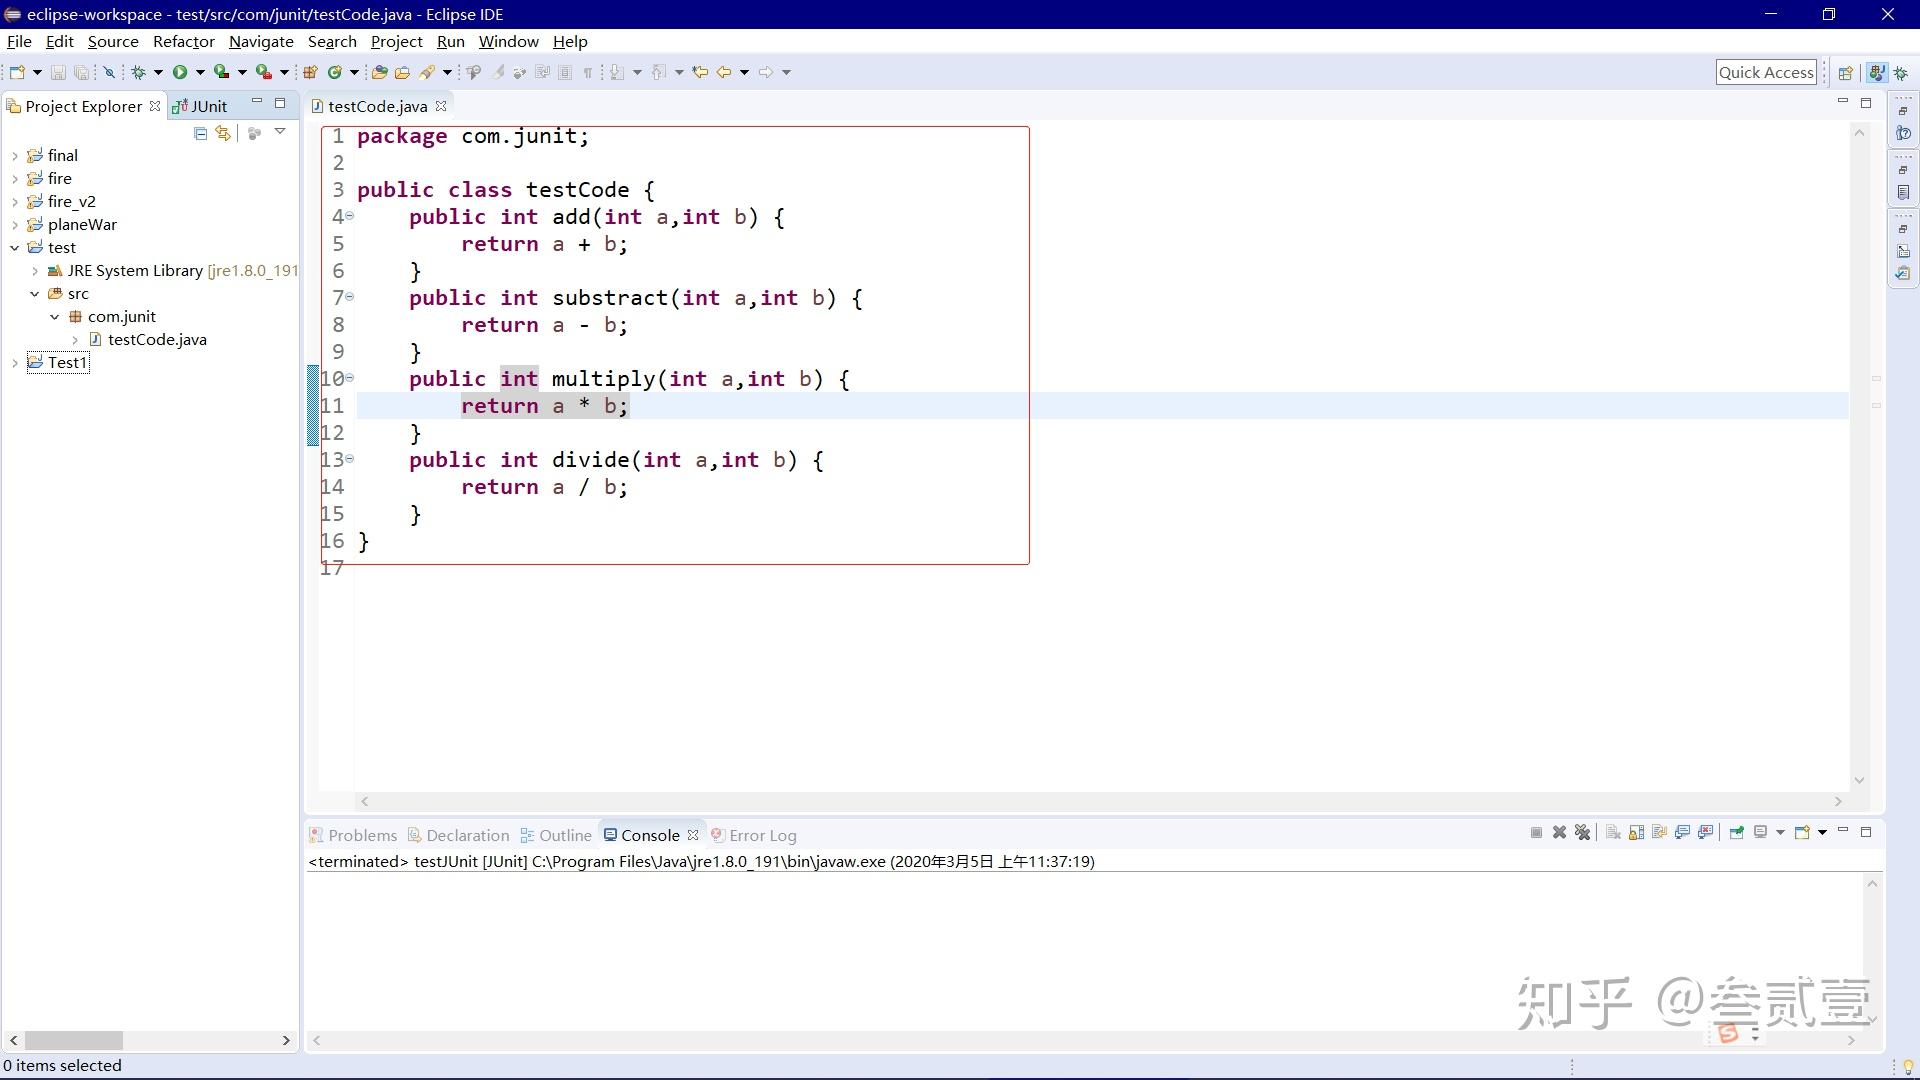This screenshot has height=1080, width=1920.
Task: Collapse the com.junit package node
Action: pyautogui.click(x=55, y=317)
